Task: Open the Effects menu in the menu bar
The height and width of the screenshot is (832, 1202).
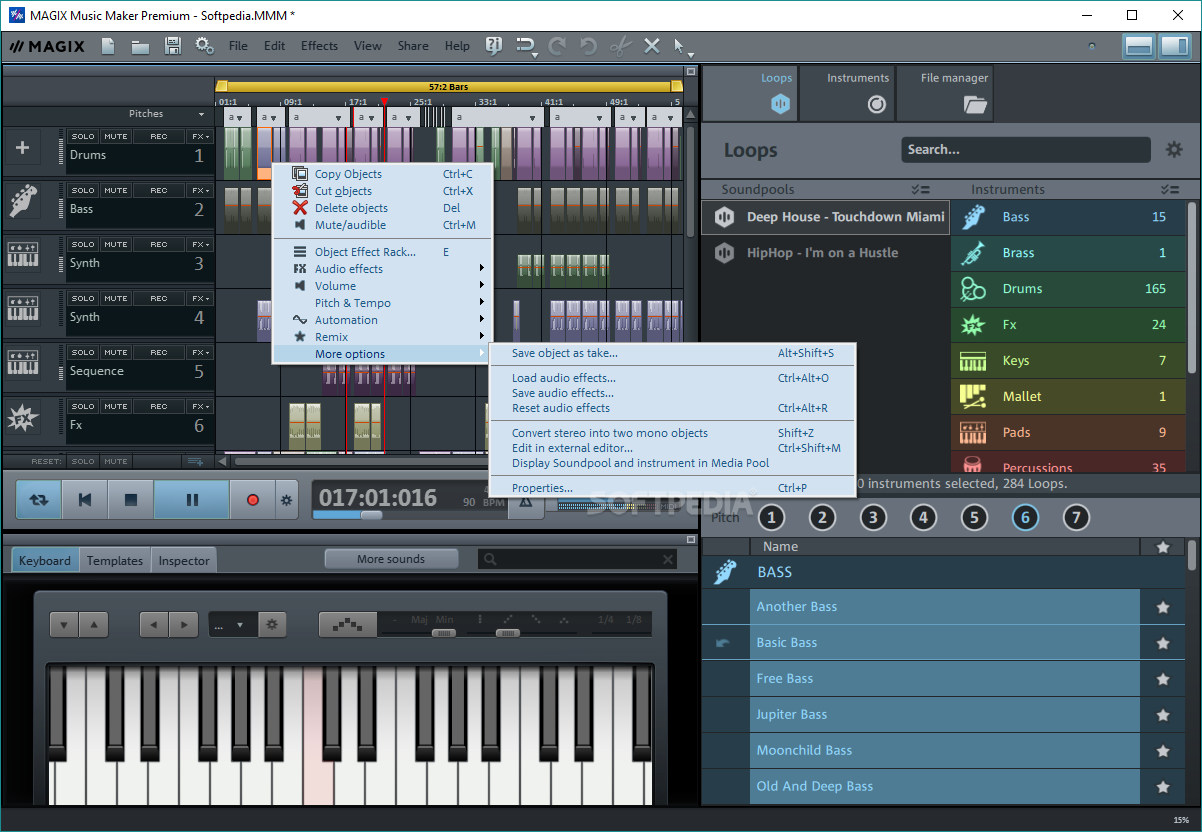Action: (x=319, y=46)
